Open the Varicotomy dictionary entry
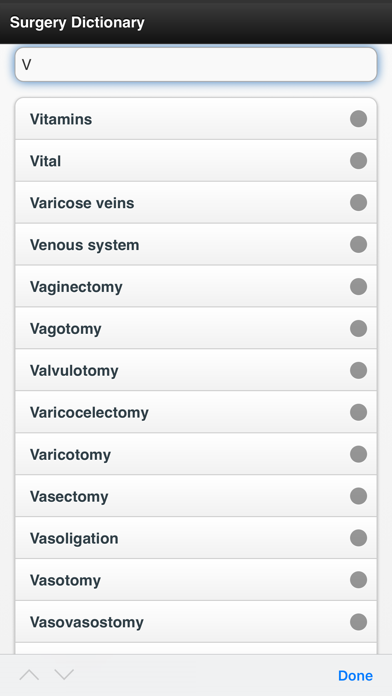The height and width of the screenshot is (696, 392). [x=196, y=454]
